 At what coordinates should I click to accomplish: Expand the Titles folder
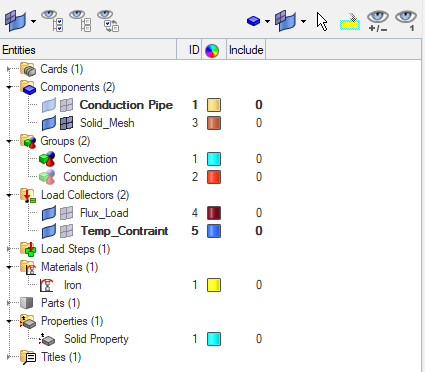click(9, 357)
